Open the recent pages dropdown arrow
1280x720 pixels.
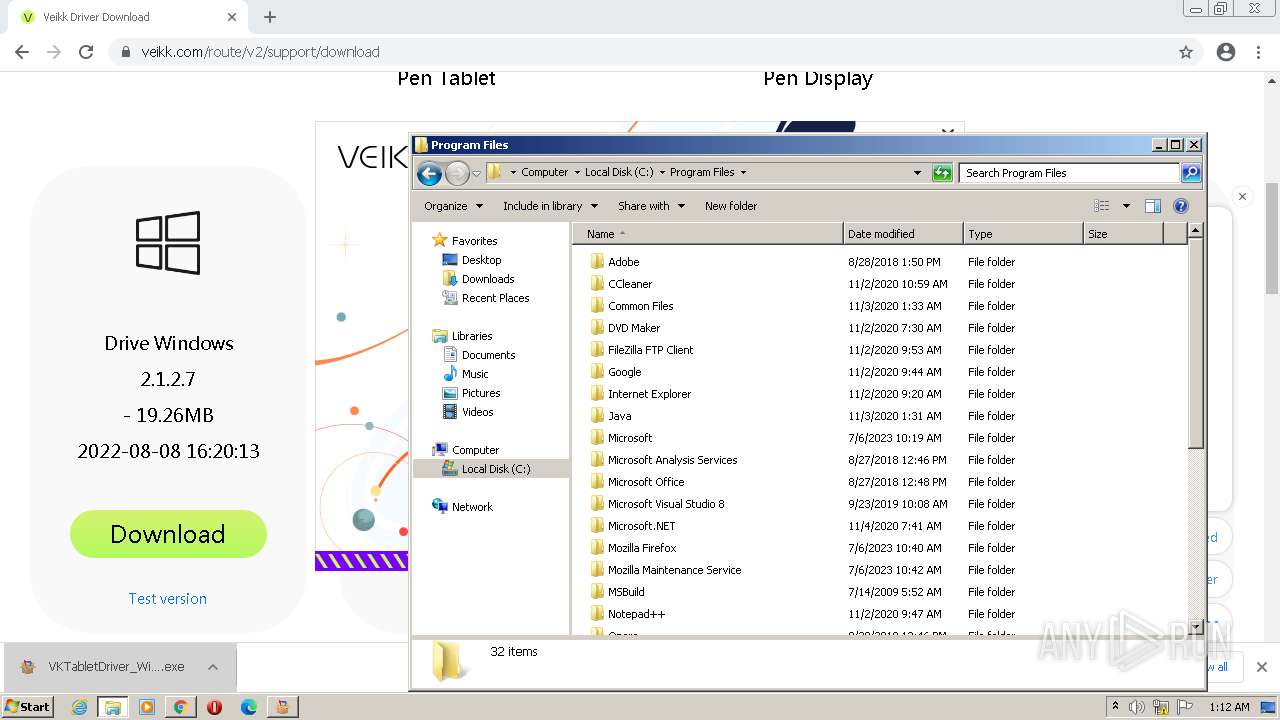[x=477, y=173]
